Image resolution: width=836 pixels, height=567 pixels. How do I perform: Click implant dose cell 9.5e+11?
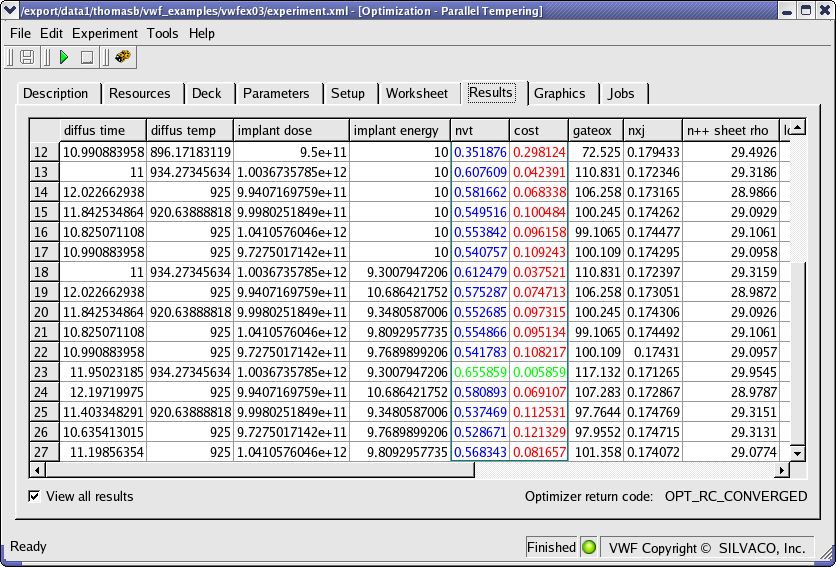click(x=291, y=152)
